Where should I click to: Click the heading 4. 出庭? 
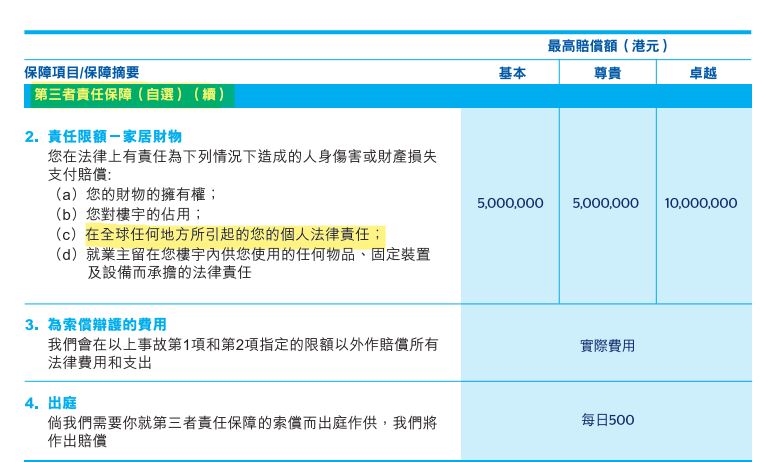pos(51,403)
